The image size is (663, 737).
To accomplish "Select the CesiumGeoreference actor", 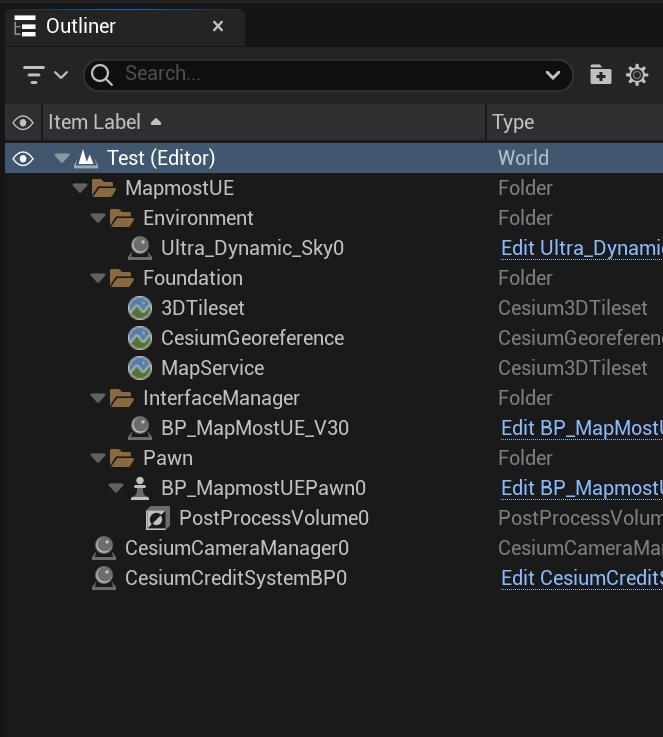I will (252, 338).
